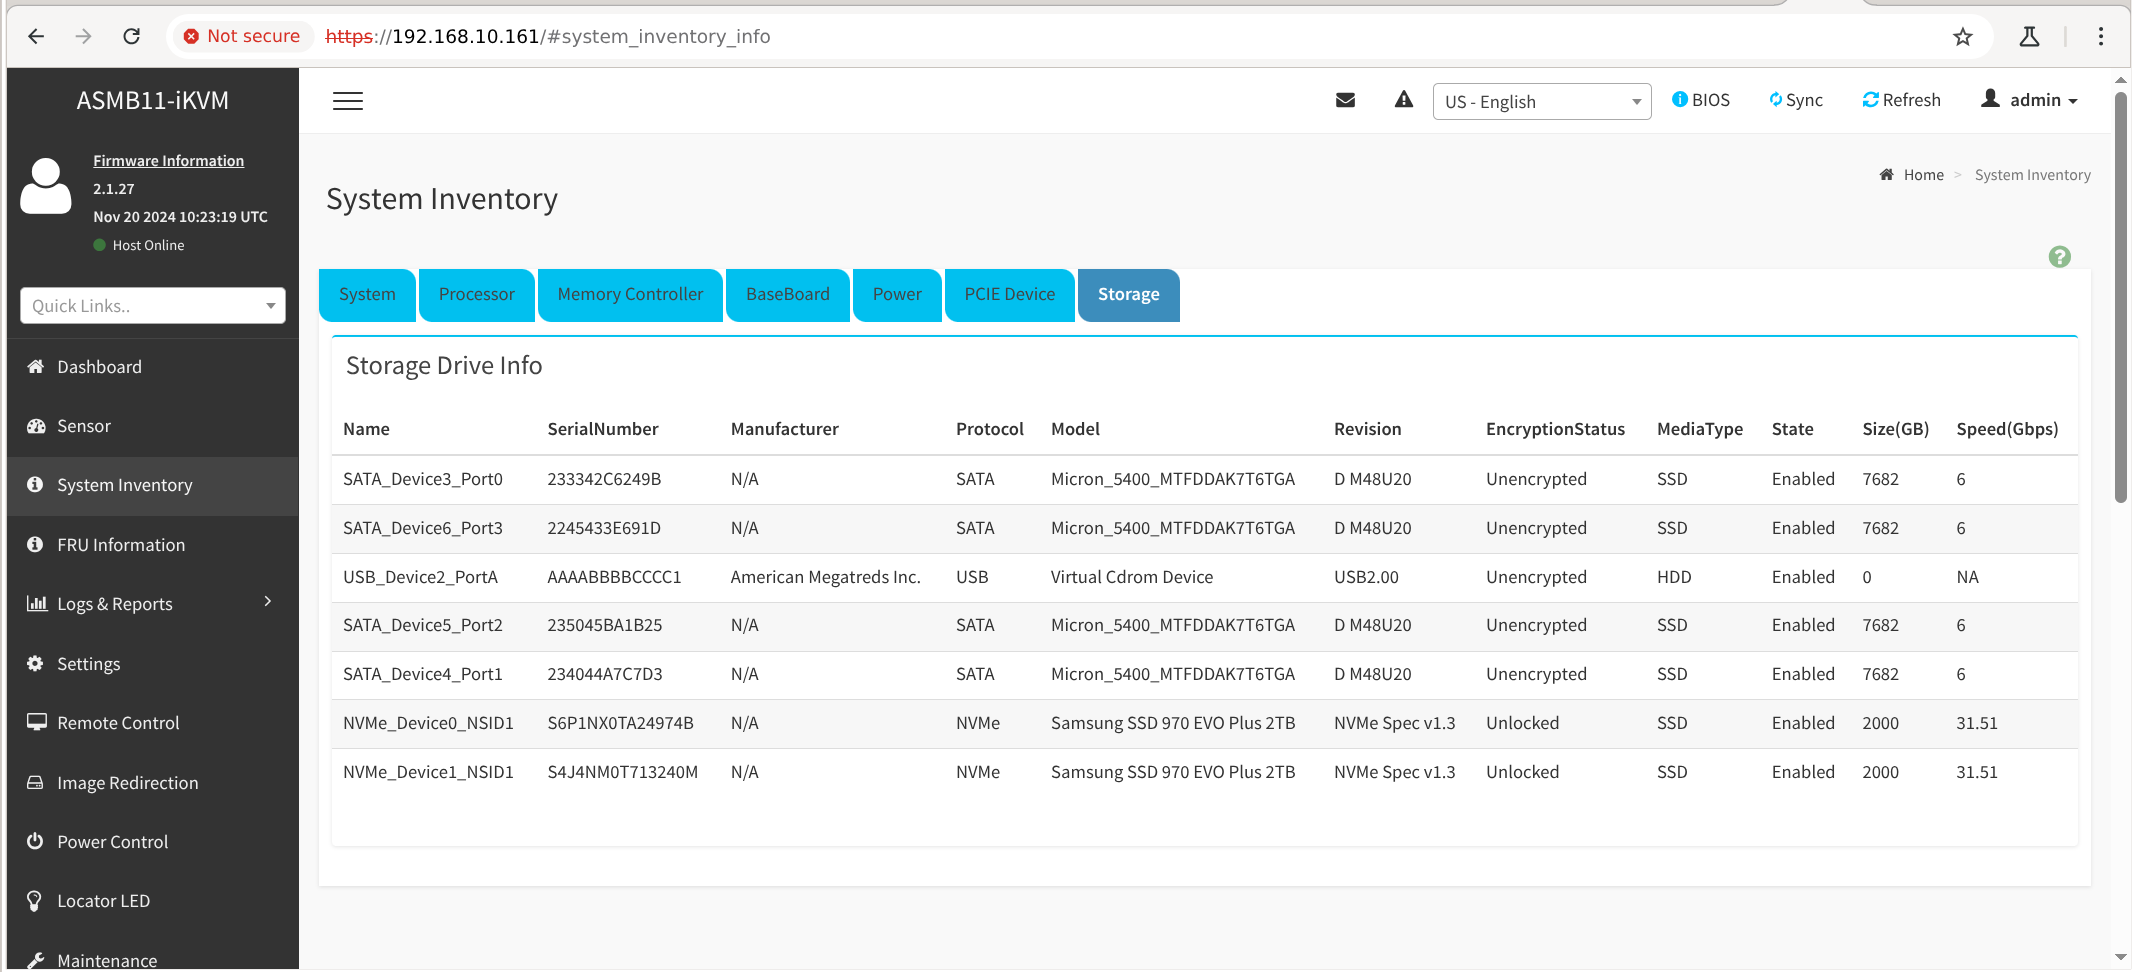Toggle the hamburger sidebar menu icon
This screenshot has width=2135, height=972.
coord(348,101)
